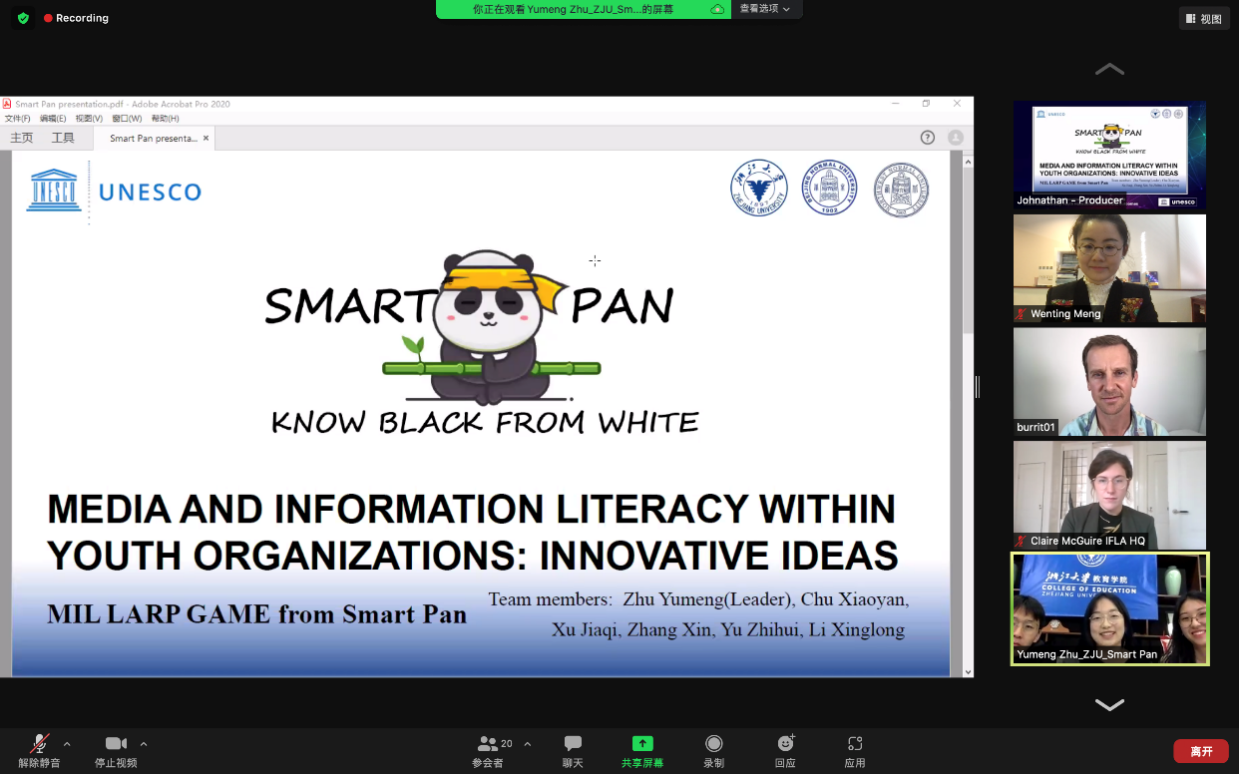
Task: Open the chat (聊天) panel
Action: [572, 745]
